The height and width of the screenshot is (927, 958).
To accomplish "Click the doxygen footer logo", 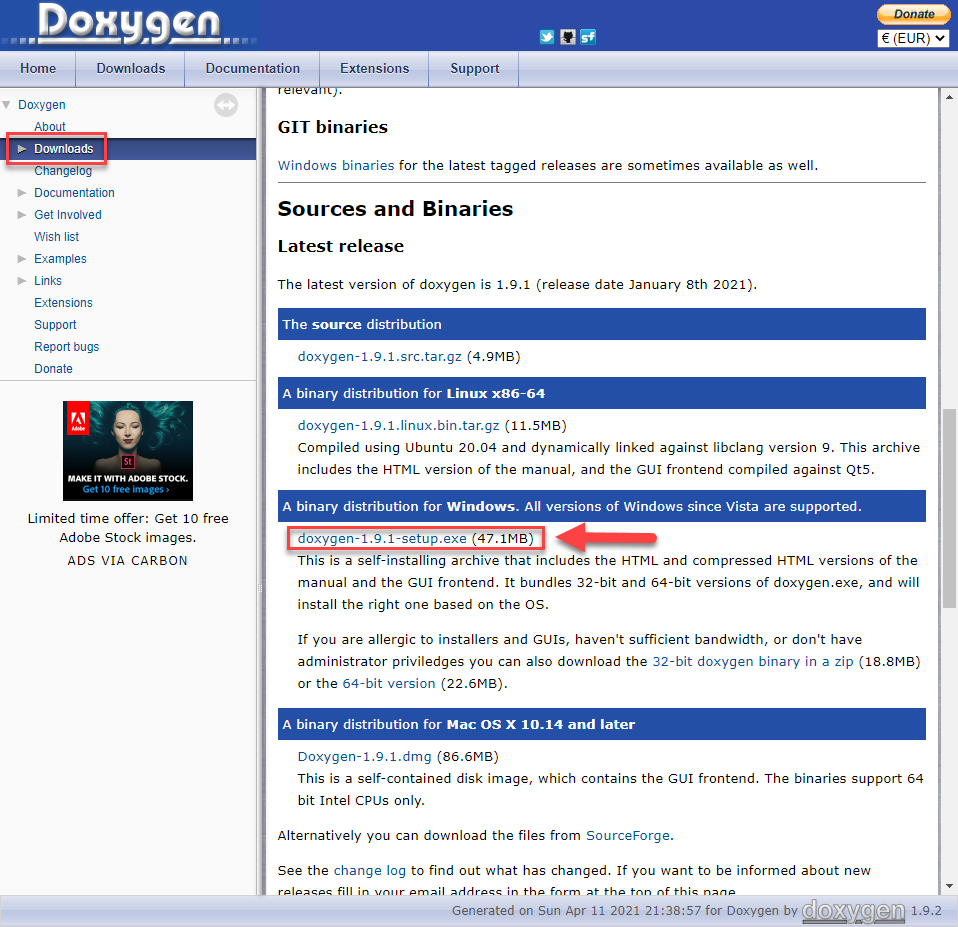I will pyautogui.click(x=853, y=910).
